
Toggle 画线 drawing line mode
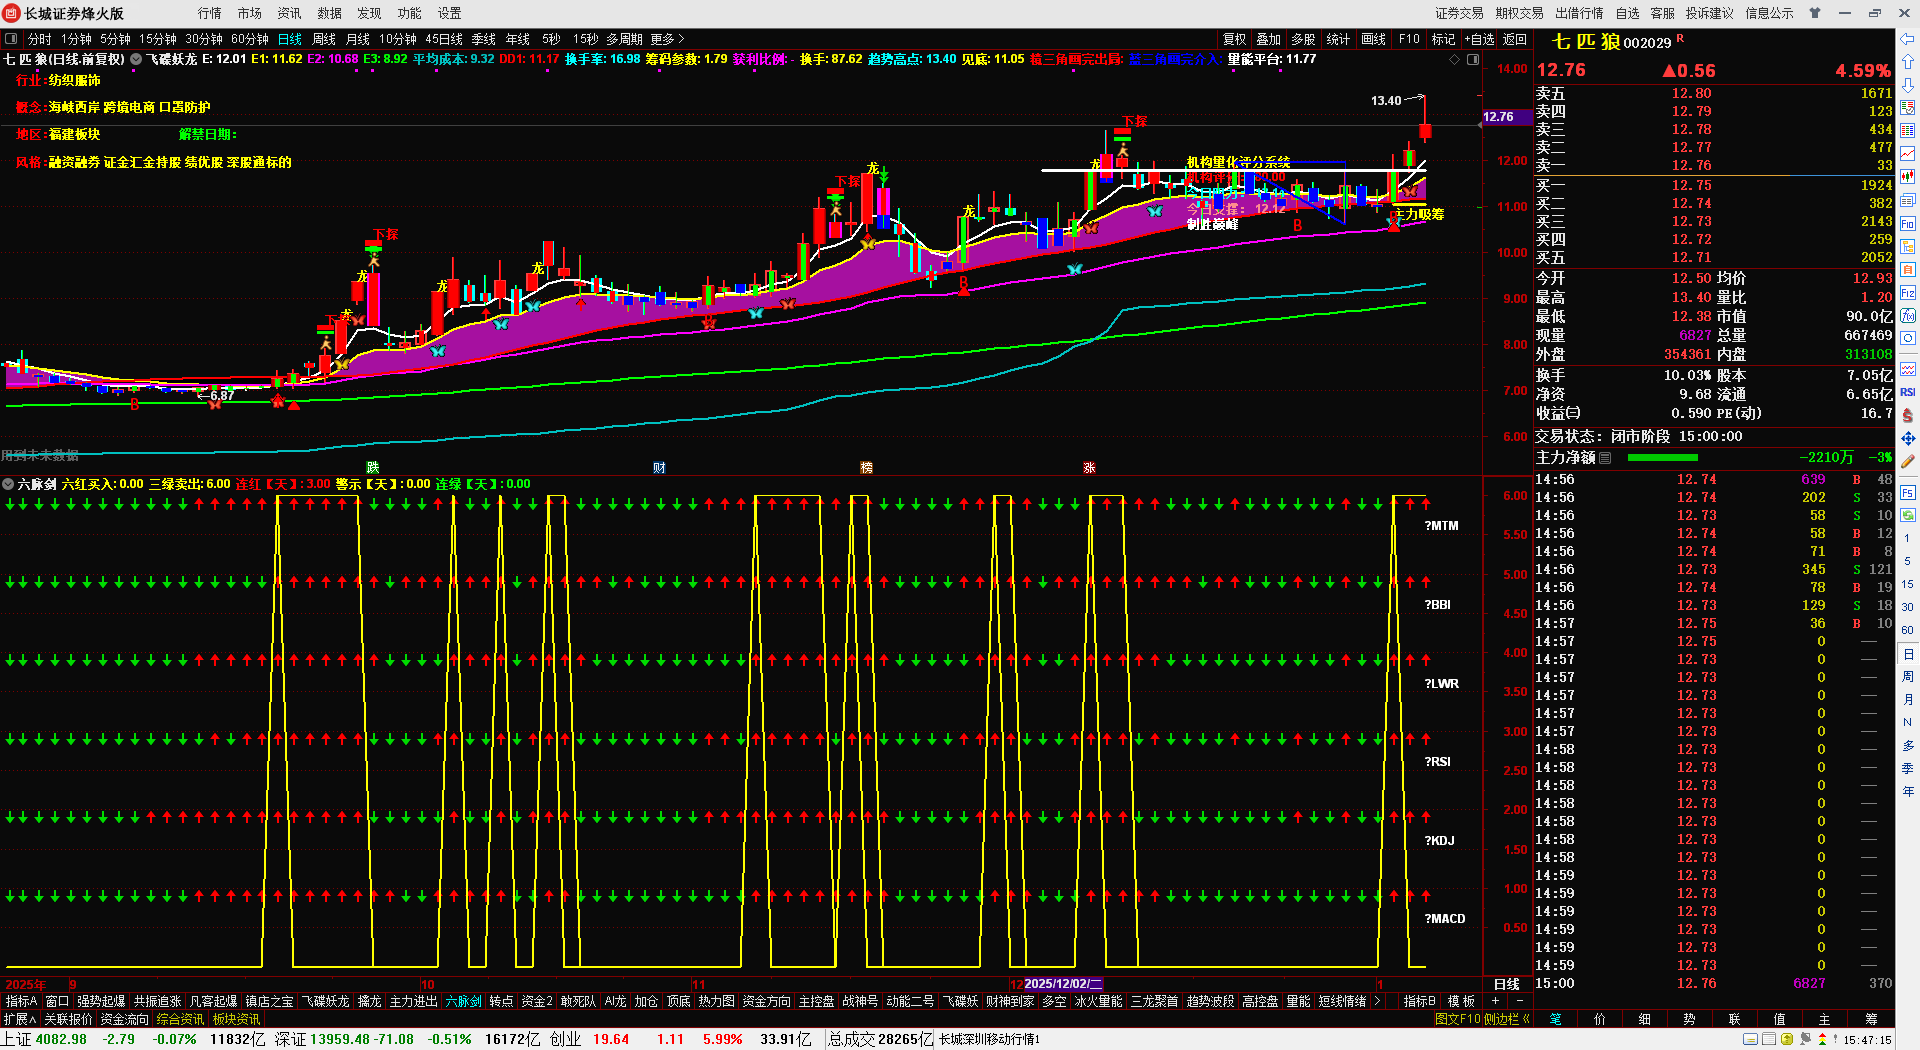tap(1374, 39)
